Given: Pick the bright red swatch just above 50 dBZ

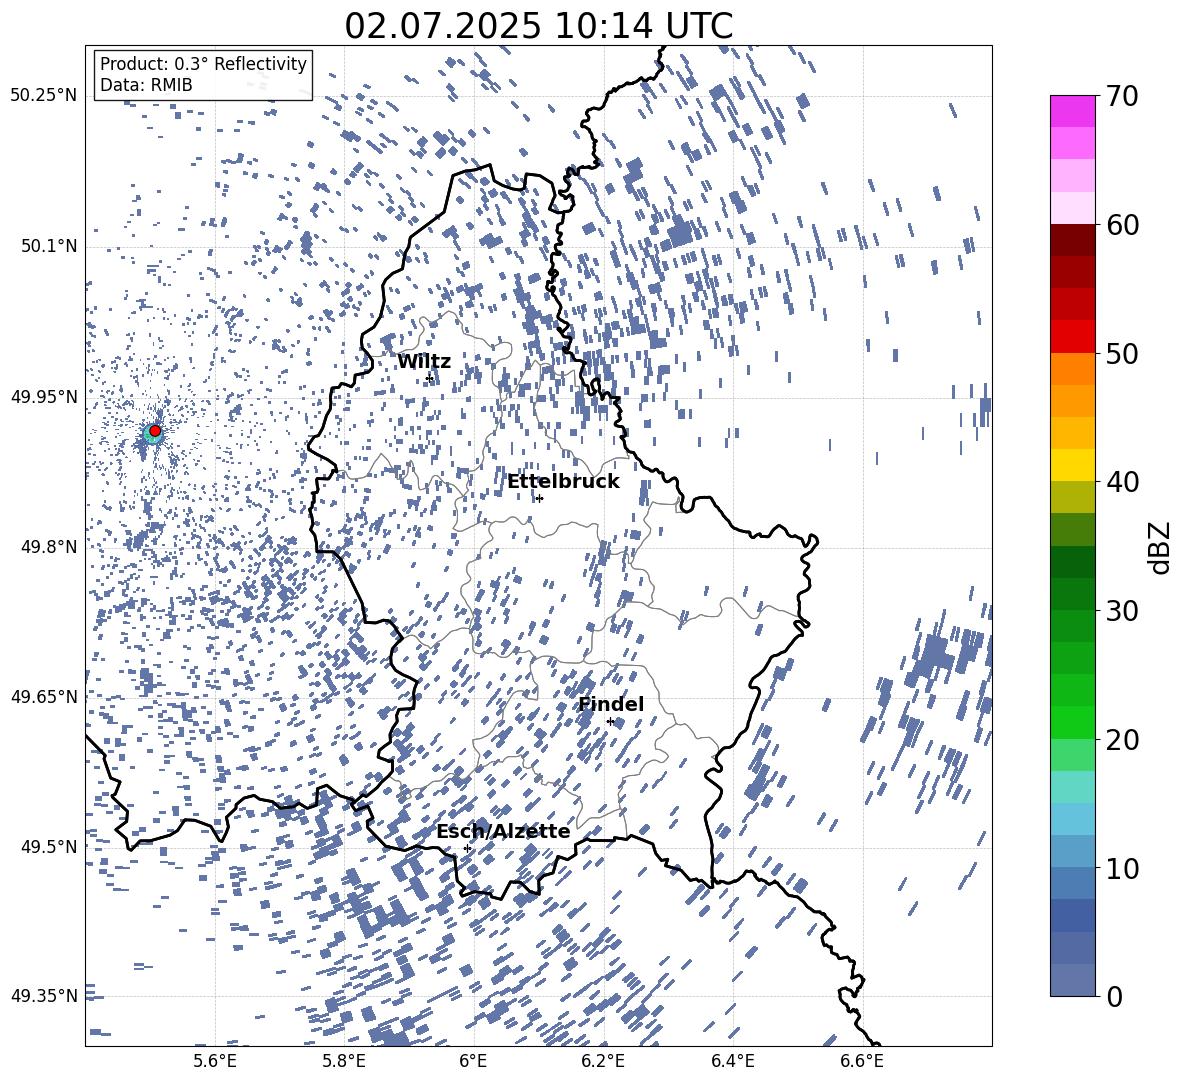Looking at the screenshot, I should pos(1073,337).
